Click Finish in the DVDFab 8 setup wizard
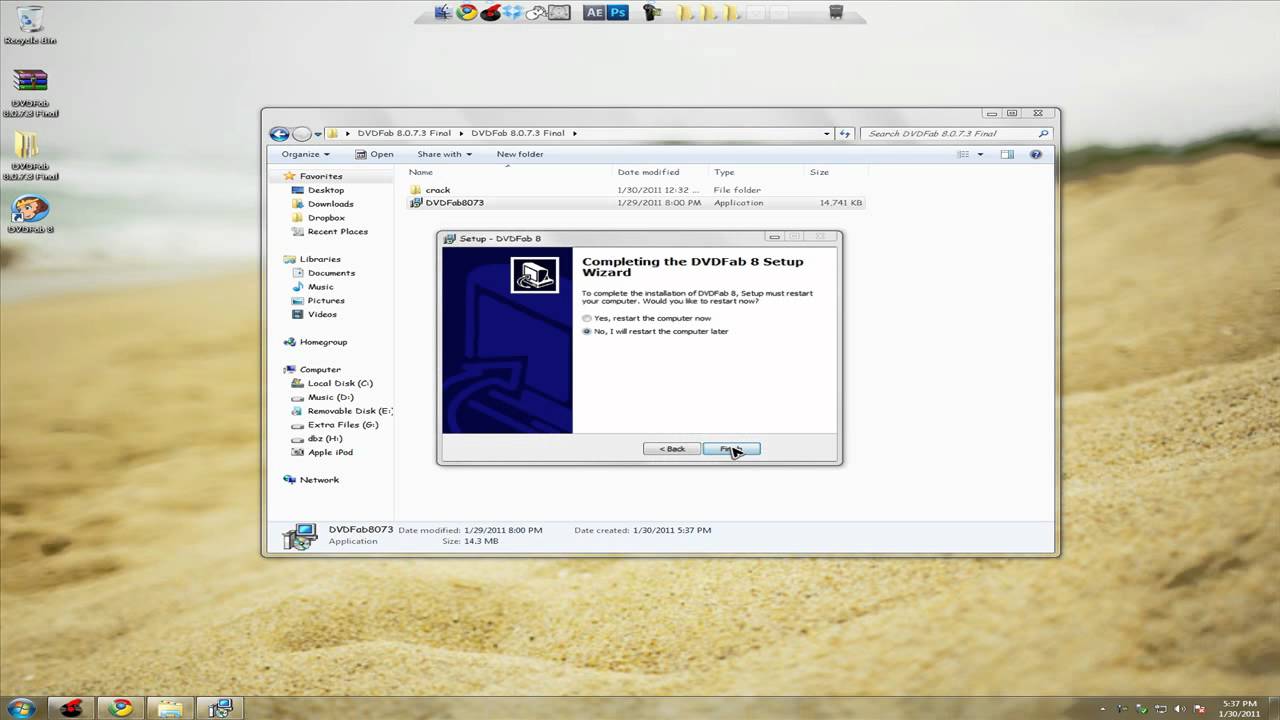The height and width of the screenshot is (720, 1280). pyautogui.click(x=731, y=449)
